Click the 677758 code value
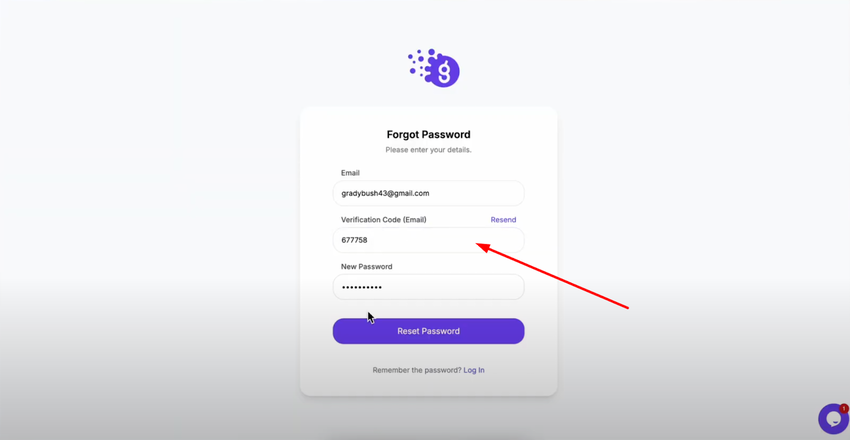The image size is (850, 440). 354,240
